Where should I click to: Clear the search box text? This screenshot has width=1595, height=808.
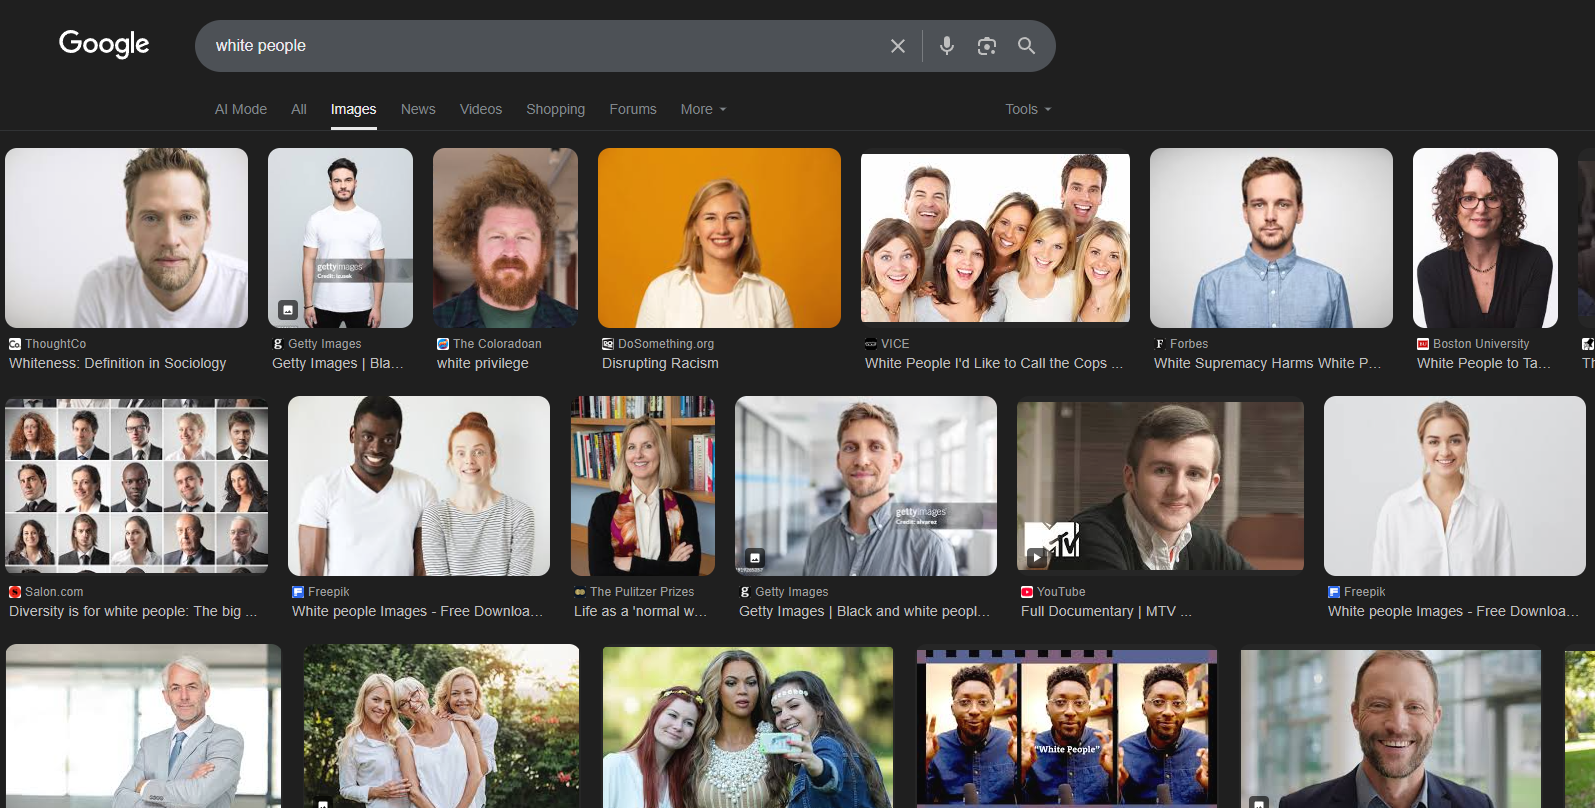click(897, 46)
